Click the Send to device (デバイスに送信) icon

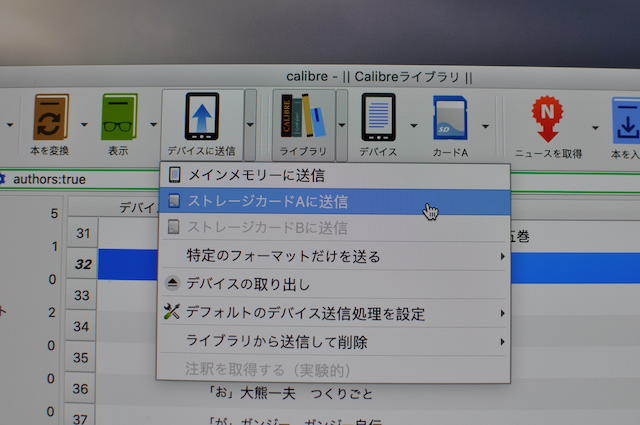(202, 117)
